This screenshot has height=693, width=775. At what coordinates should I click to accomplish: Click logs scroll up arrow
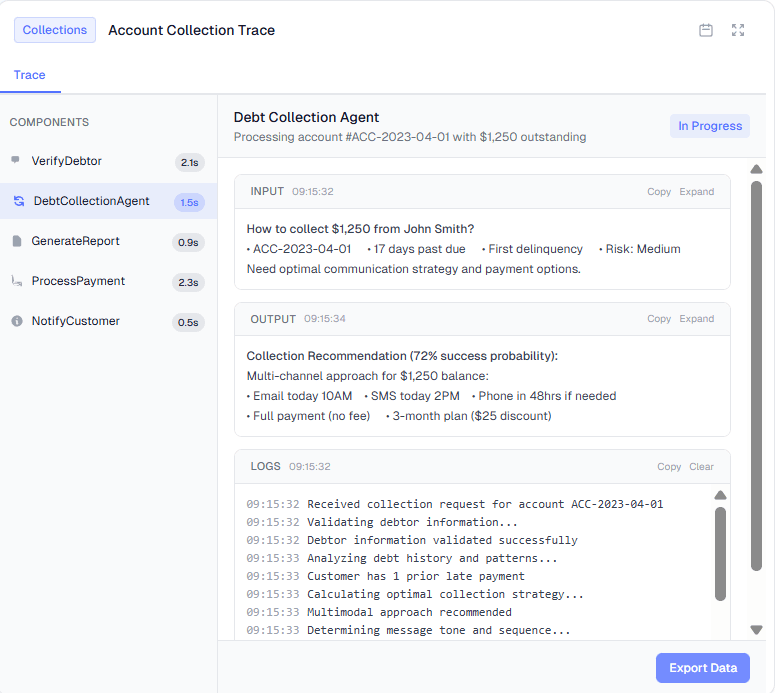pos(721,495)
